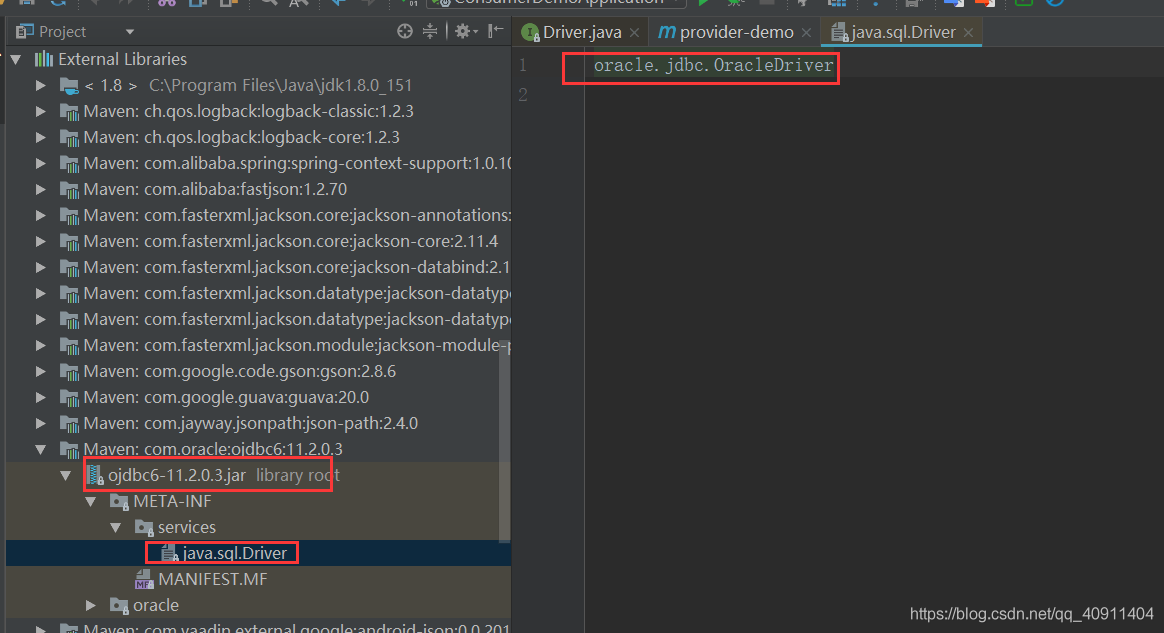Select the services folder row

point(258,527)
